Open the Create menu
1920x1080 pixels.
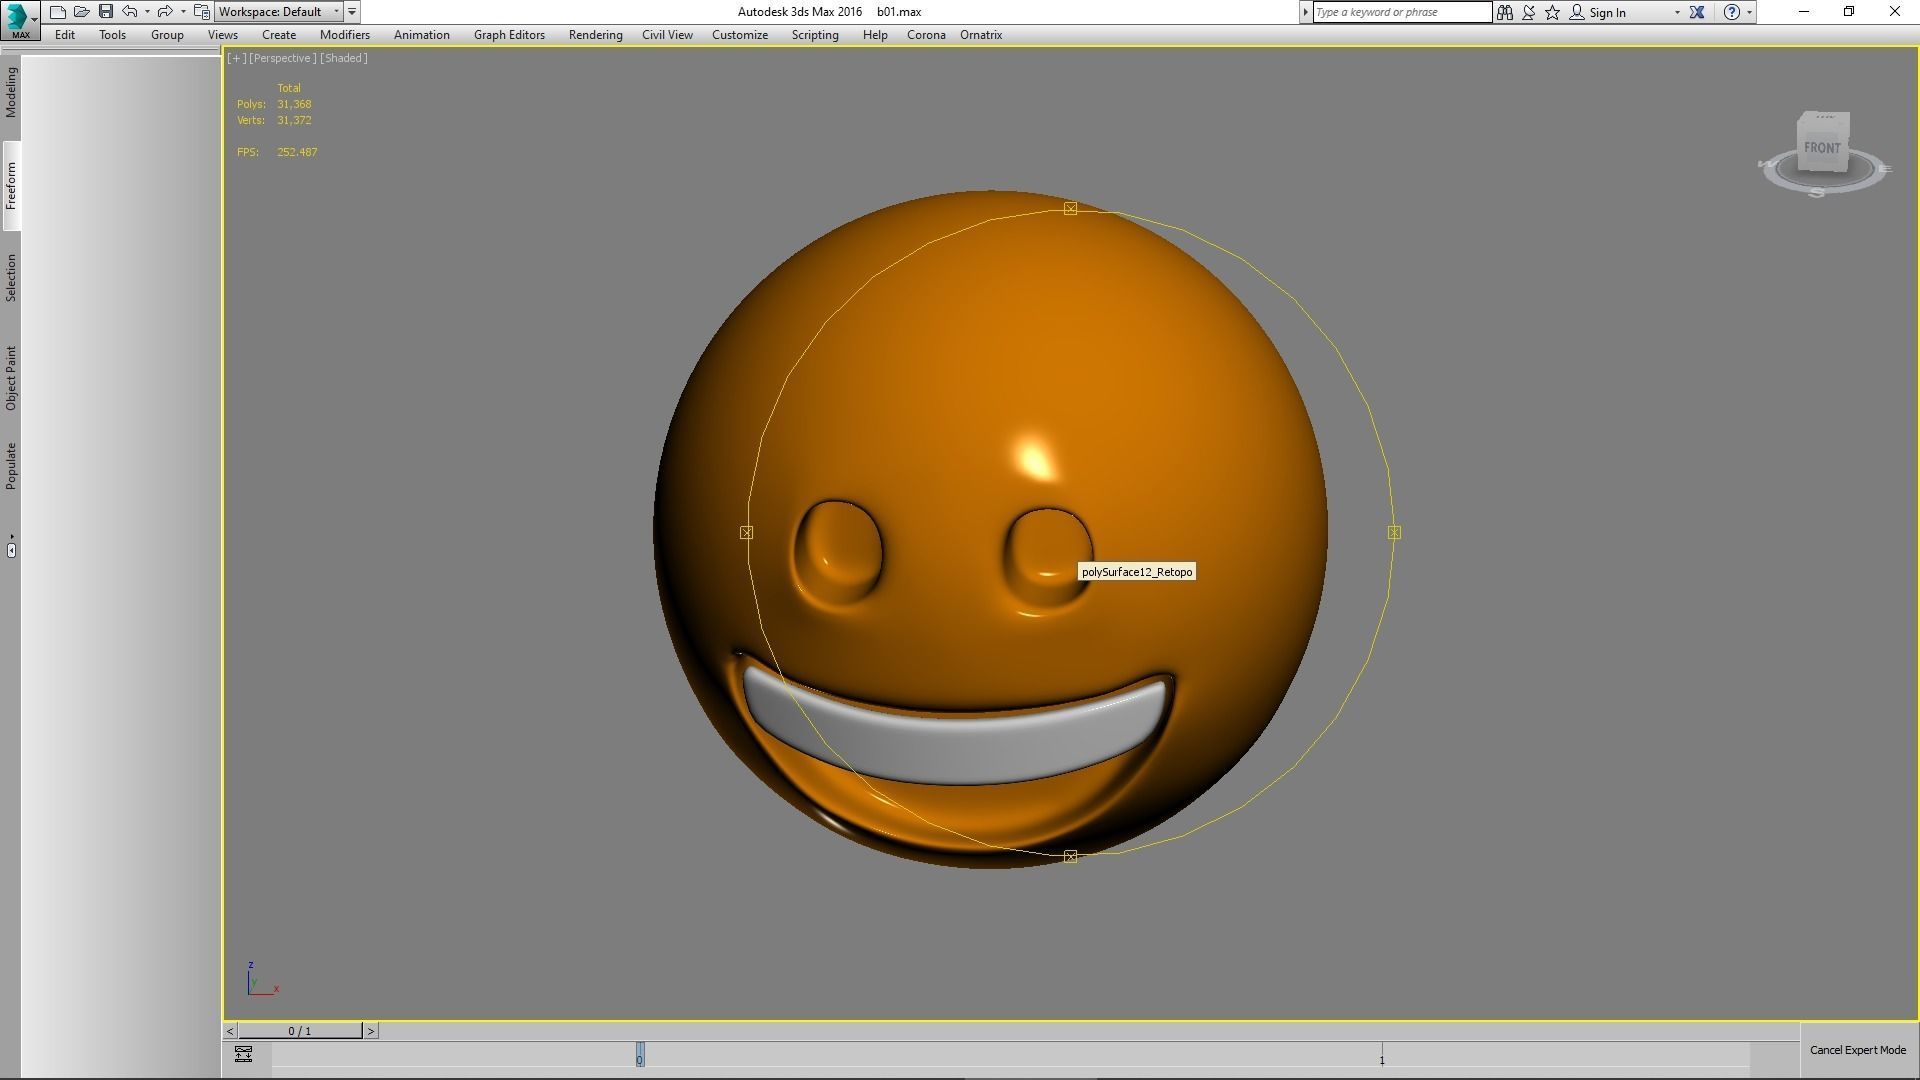tap(279, 35)
